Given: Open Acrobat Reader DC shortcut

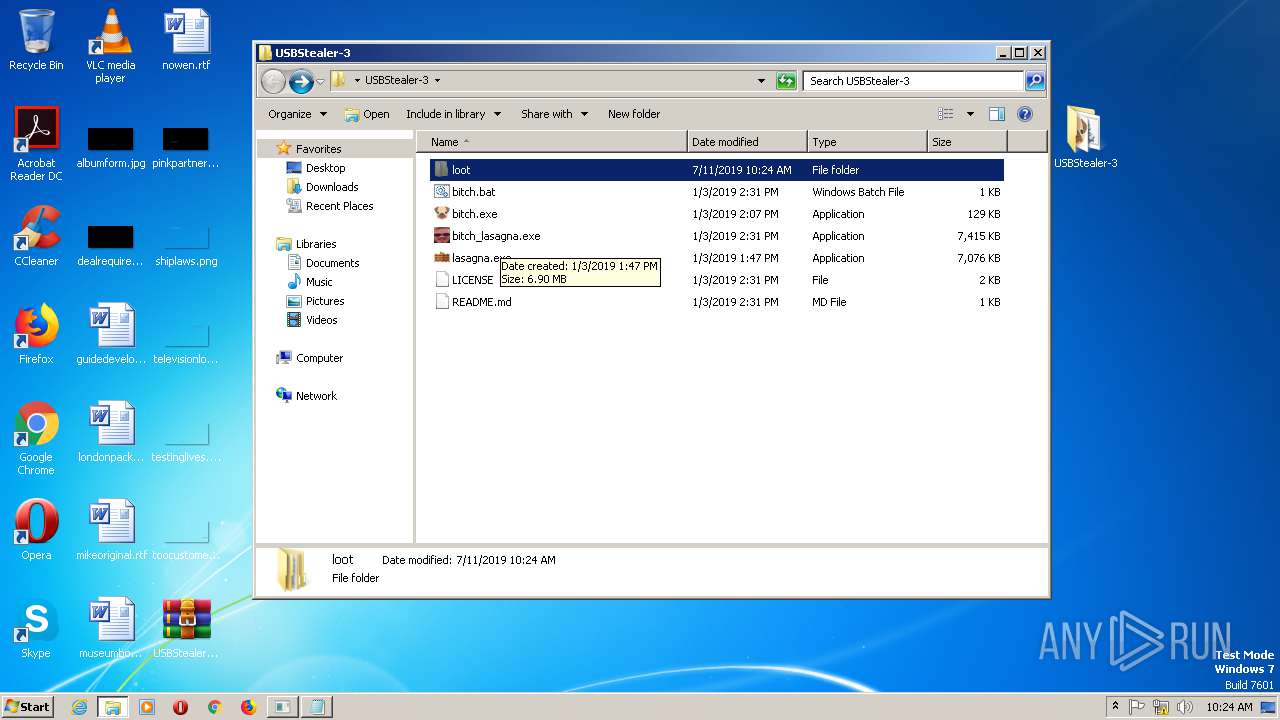Looking at the screenshot, I should point(36,143).
